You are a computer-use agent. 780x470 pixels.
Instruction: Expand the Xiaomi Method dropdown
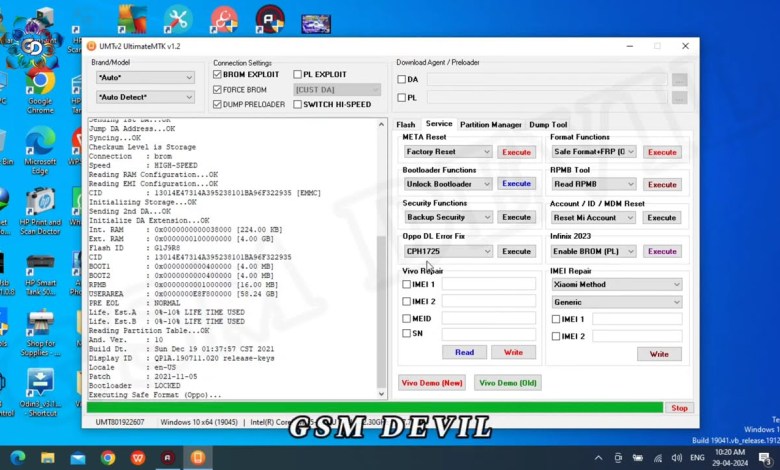click(616, 284)
